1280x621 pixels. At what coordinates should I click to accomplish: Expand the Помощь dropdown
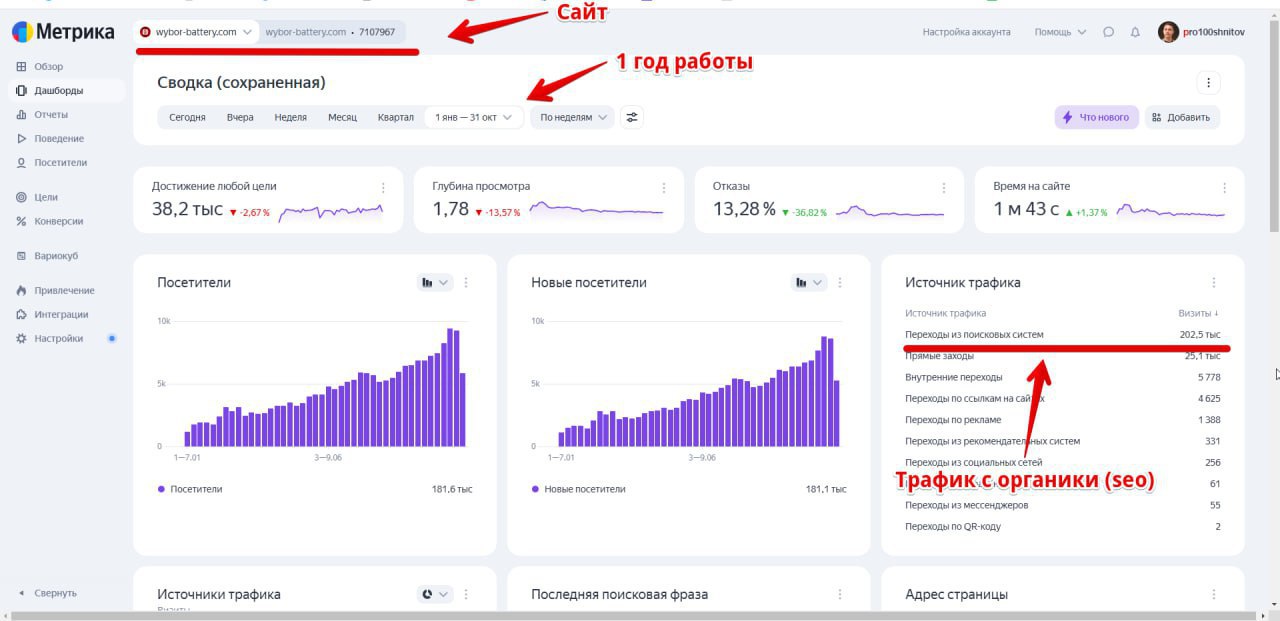(1060, 32)
